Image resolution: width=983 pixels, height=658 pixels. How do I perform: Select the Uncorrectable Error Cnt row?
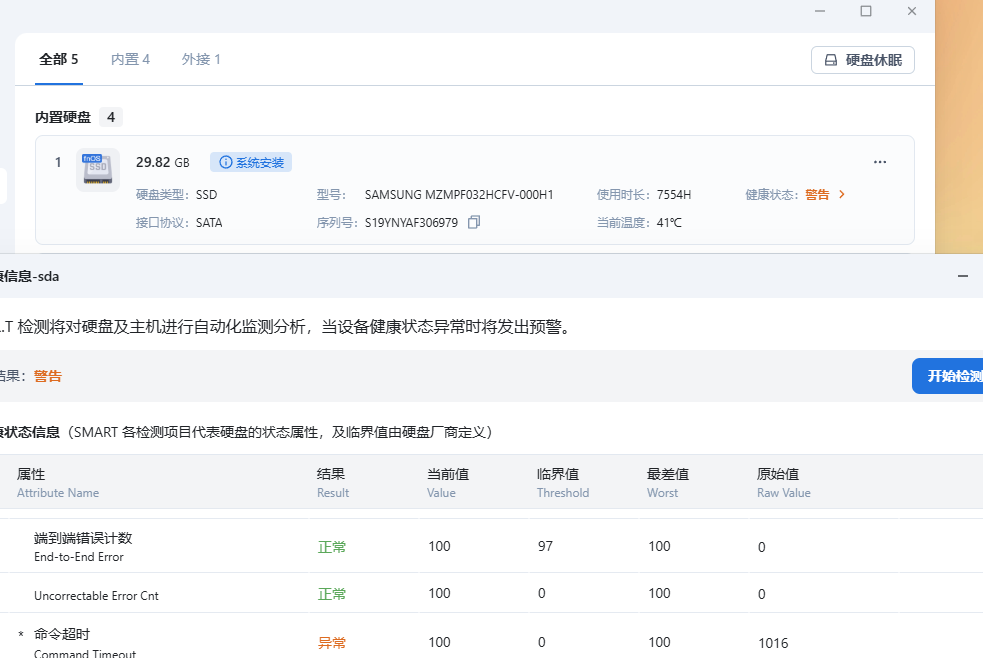point(492,593)
